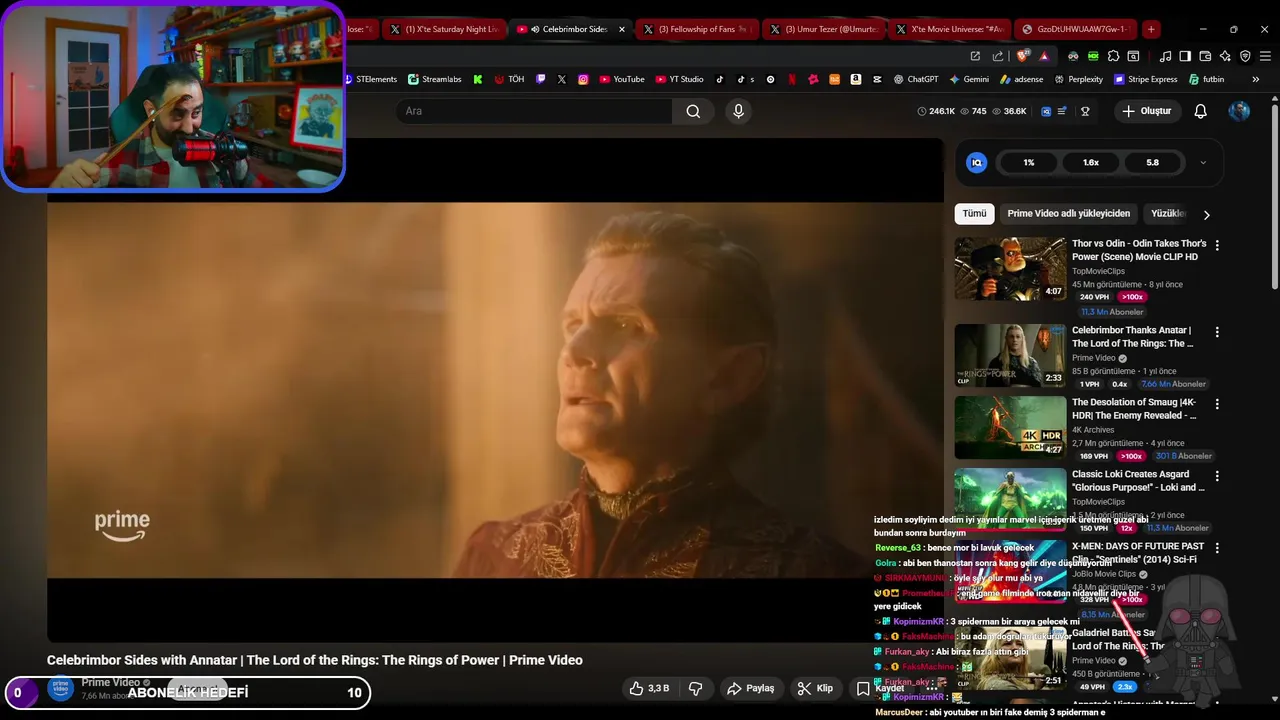Screen dimensions: 1280x720
Task: Click the trophy icon in YouTube header
Action: [x=1085, y=111]
